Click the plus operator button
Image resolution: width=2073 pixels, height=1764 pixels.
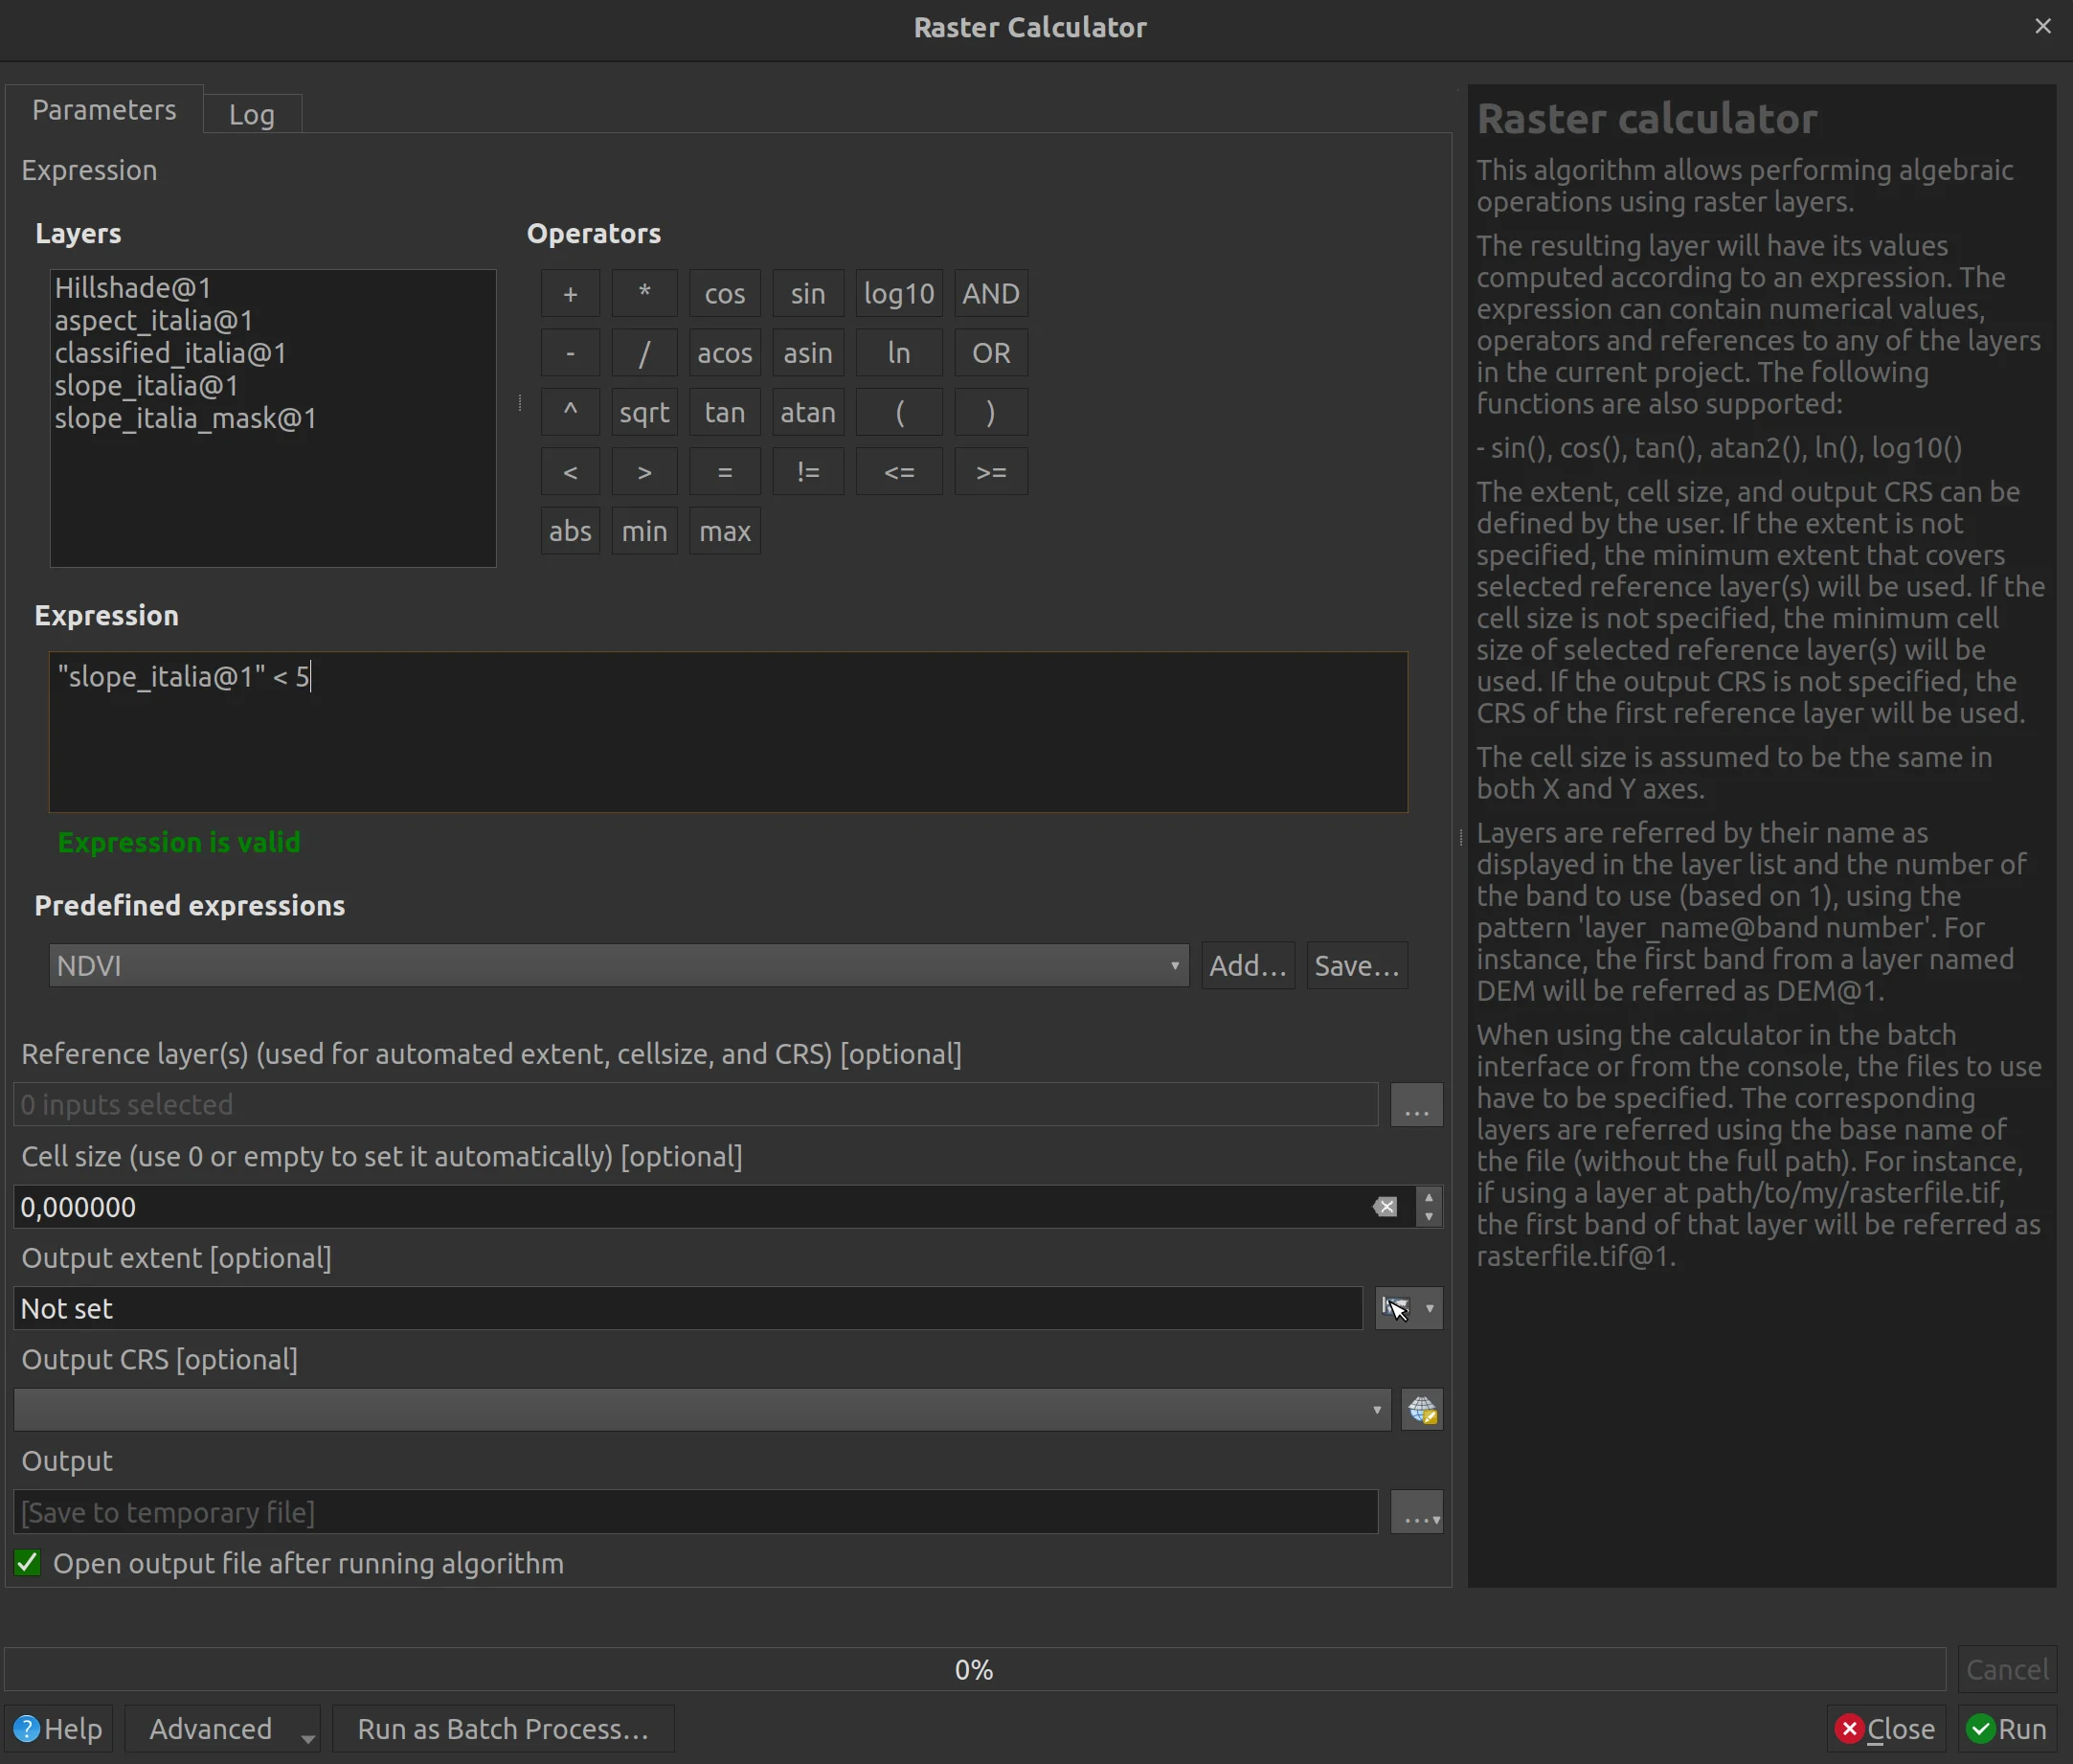coord(570,293)
